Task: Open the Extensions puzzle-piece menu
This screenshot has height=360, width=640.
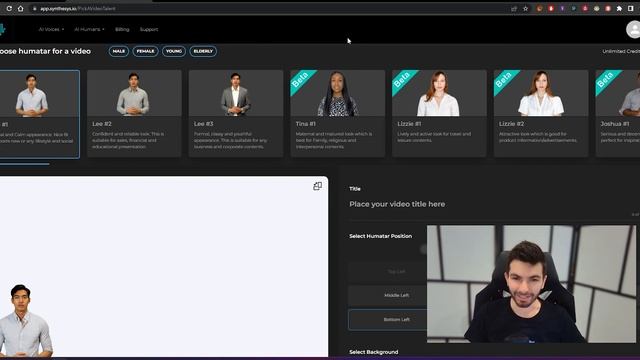Action: [x=619, y=9]
